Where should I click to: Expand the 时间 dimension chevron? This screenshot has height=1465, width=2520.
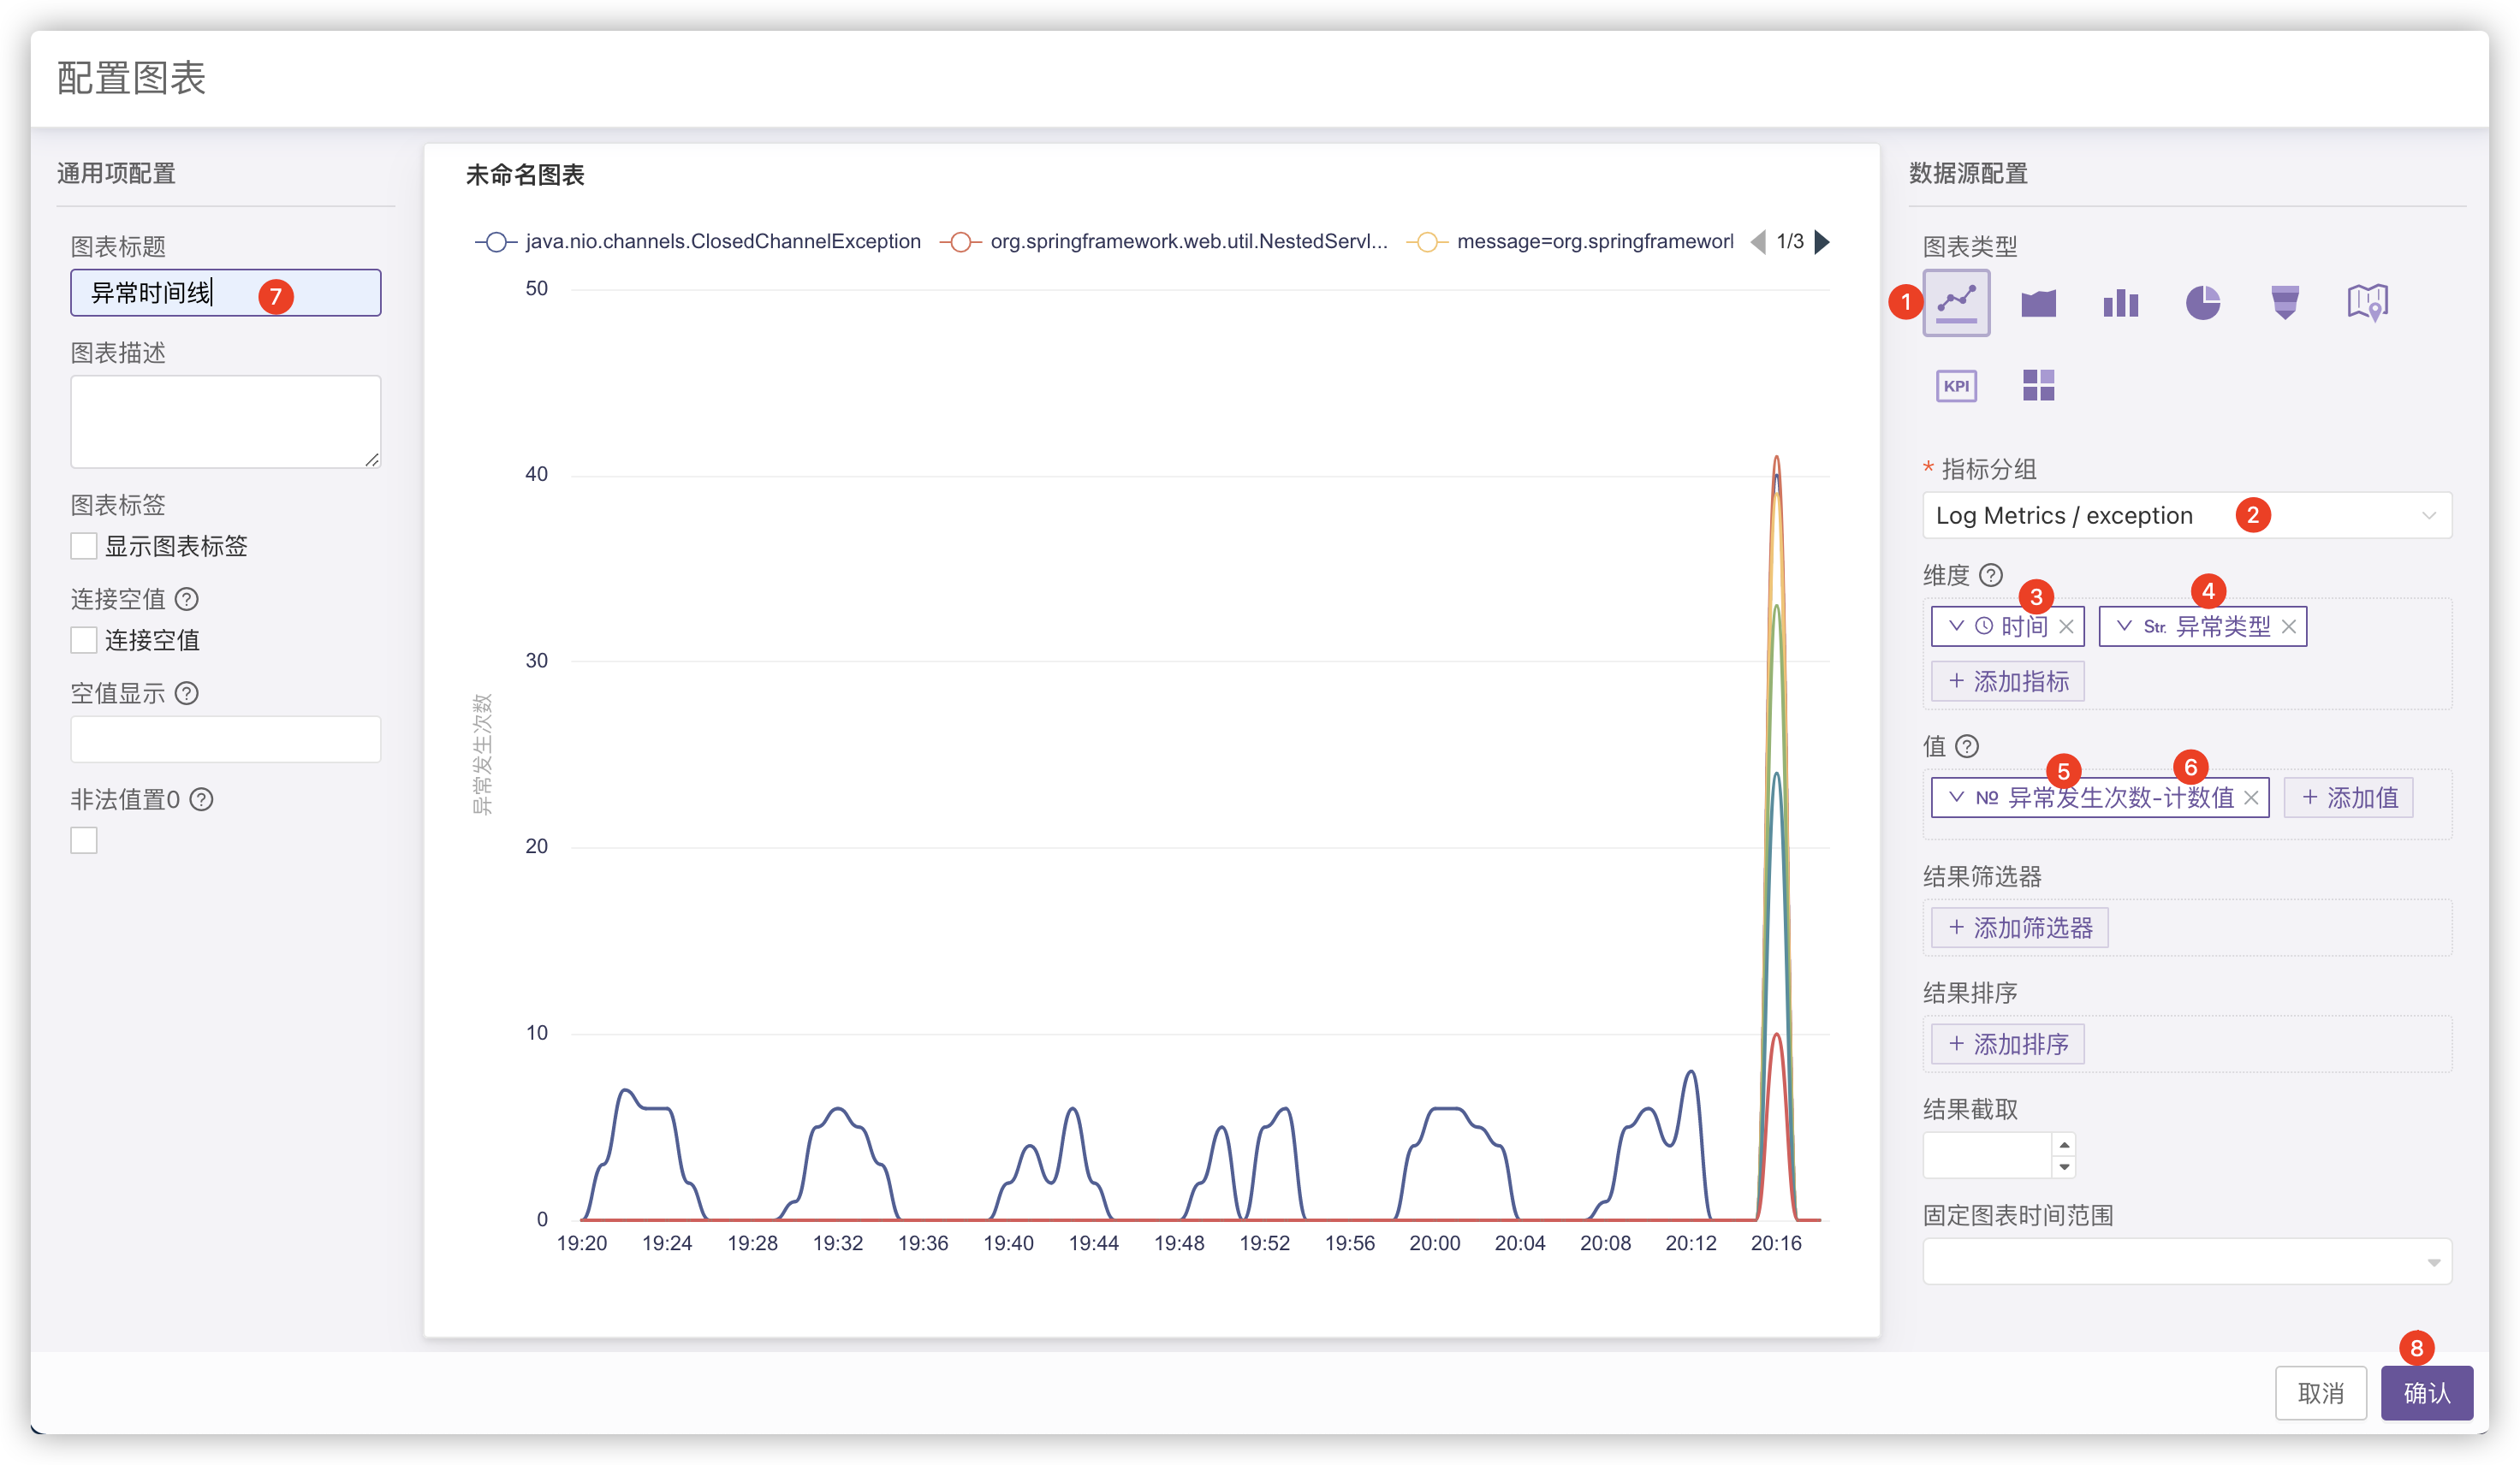1956,626
